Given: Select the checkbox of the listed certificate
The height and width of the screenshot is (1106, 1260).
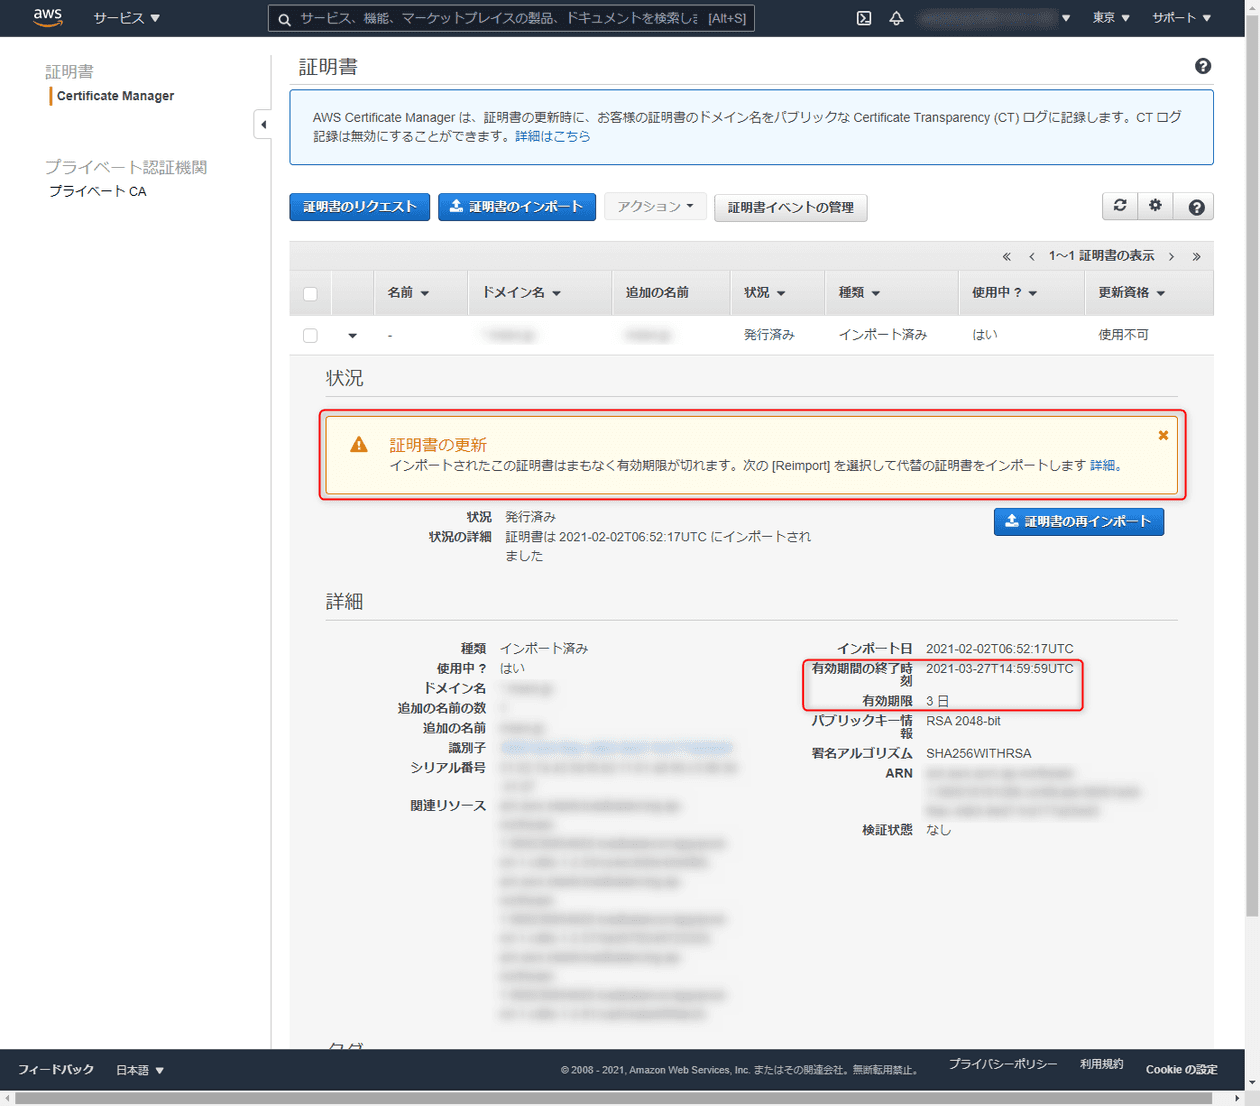Looking at the screenshot, I should click(310, 335).
